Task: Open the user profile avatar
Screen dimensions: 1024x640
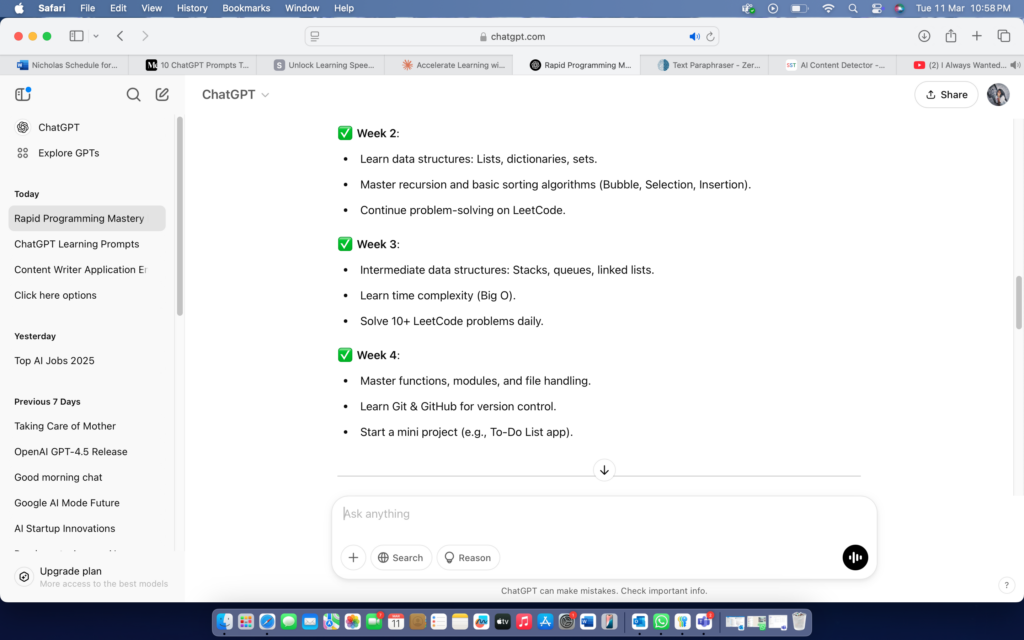Action: 997,94
